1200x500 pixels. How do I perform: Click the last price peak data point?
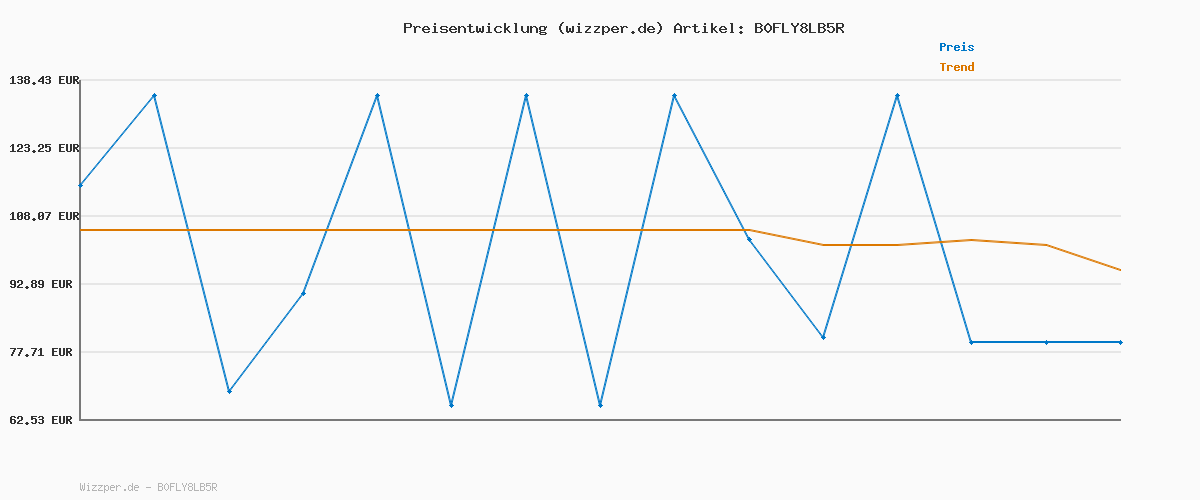coord(897,95)
